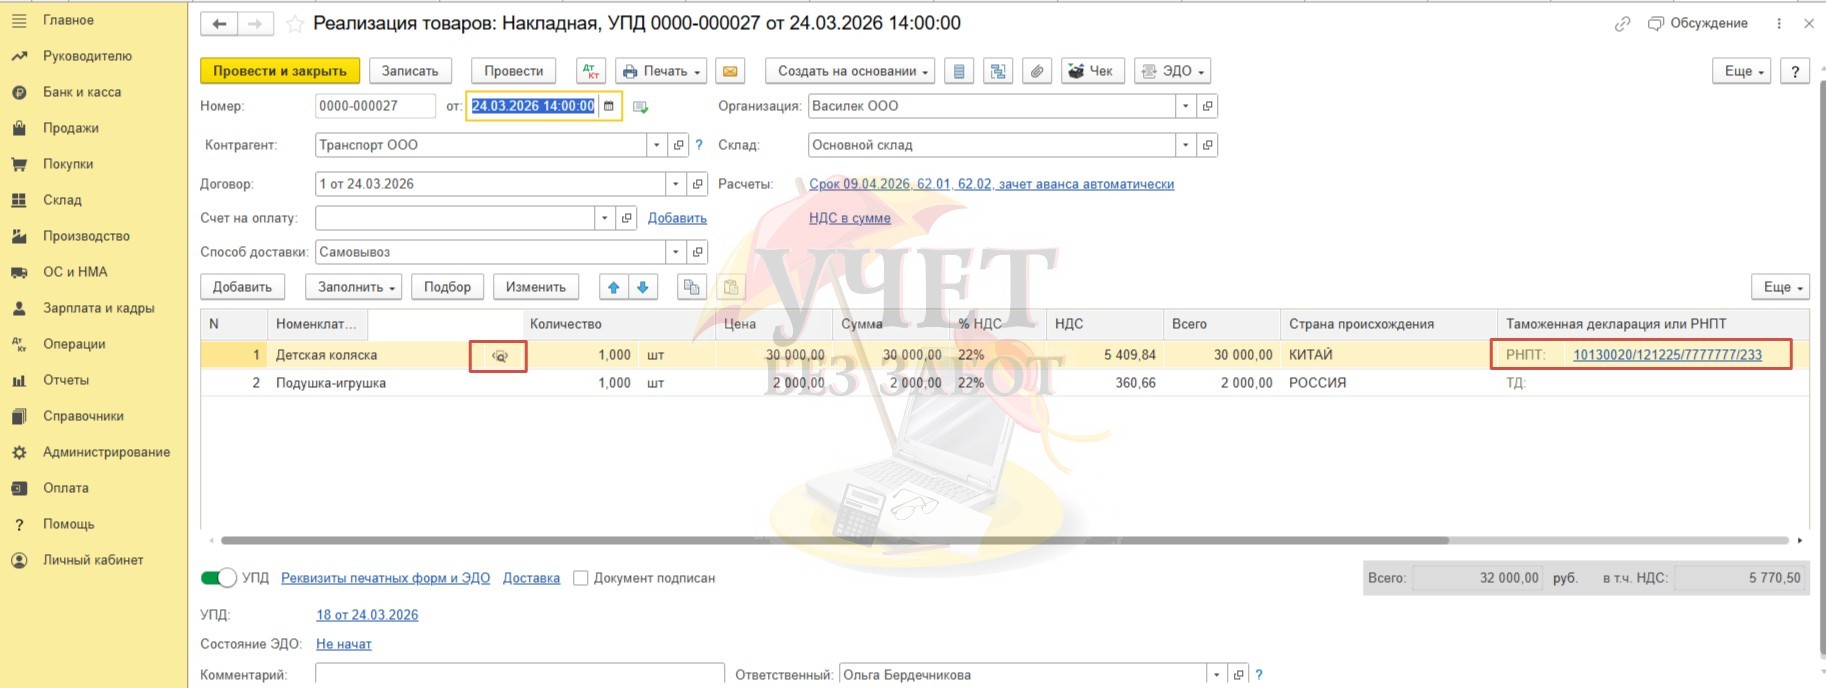1826x688 pixels.
Task: Click help question mark next to Ответственный
Action: coord(1259,675)
